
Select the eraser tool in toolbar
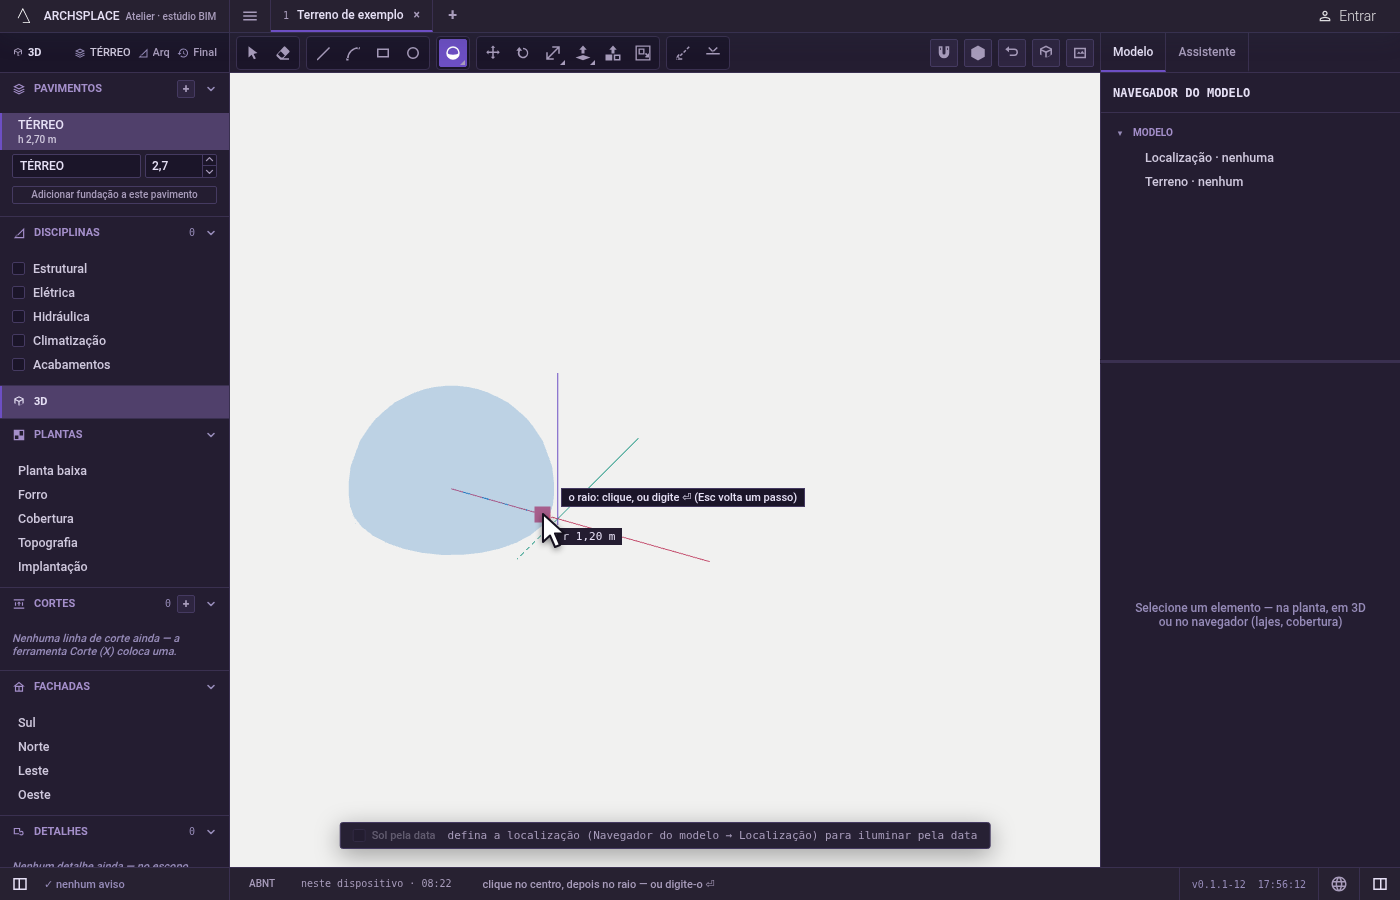(283, 53)
